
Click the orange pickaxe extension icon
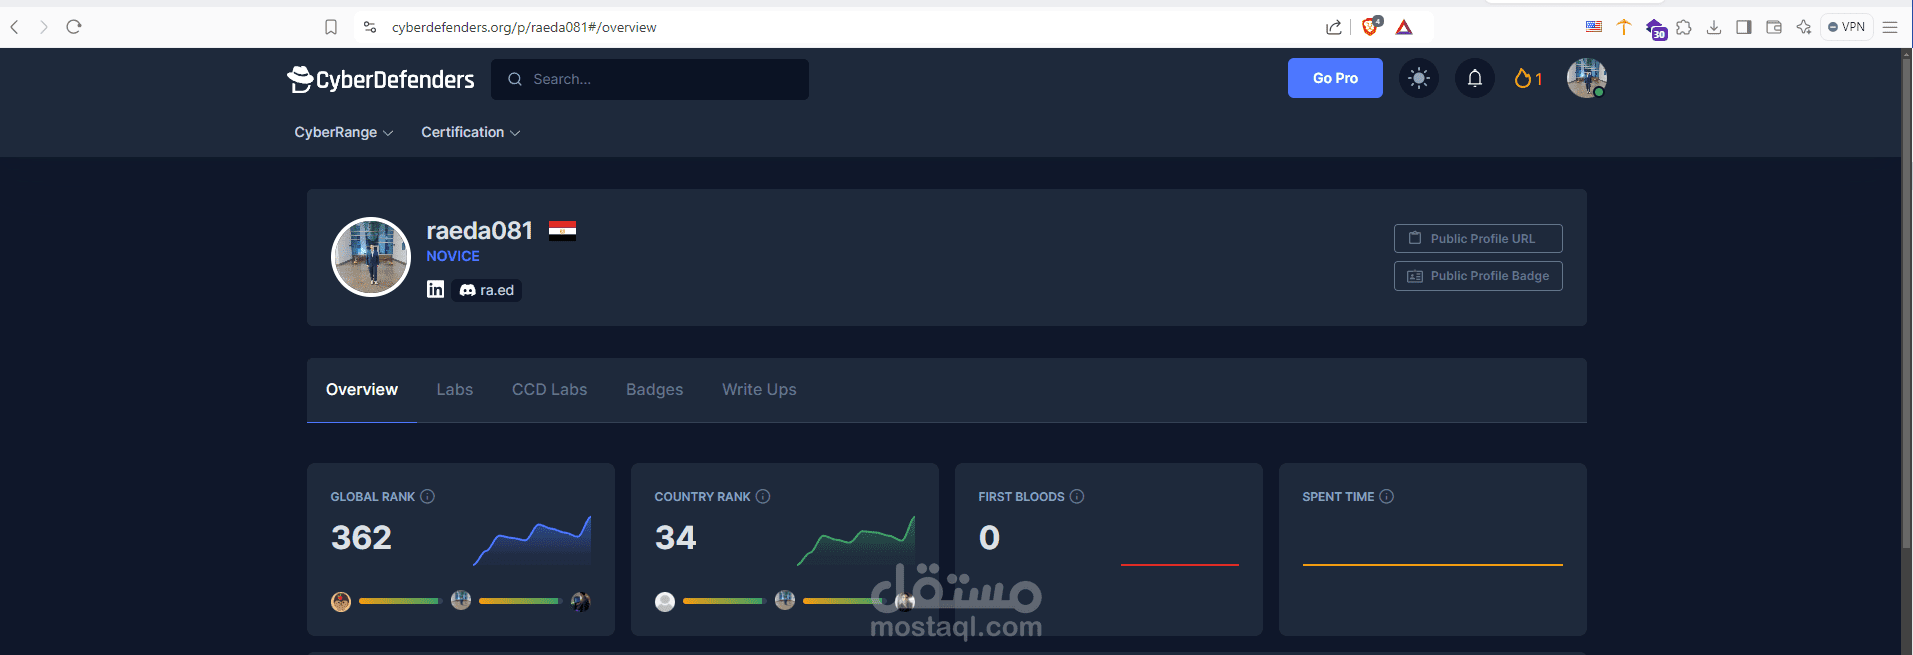pyautogui.click(x=1624, y=27)
